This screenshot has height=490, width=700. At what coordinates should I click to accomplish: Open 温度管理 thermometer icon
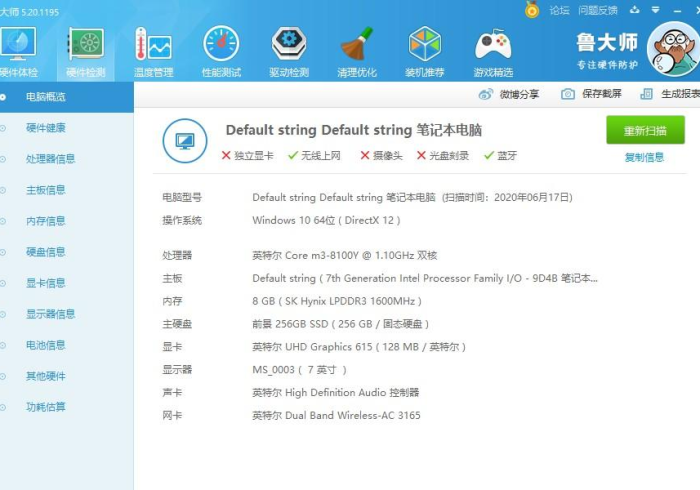154,51
